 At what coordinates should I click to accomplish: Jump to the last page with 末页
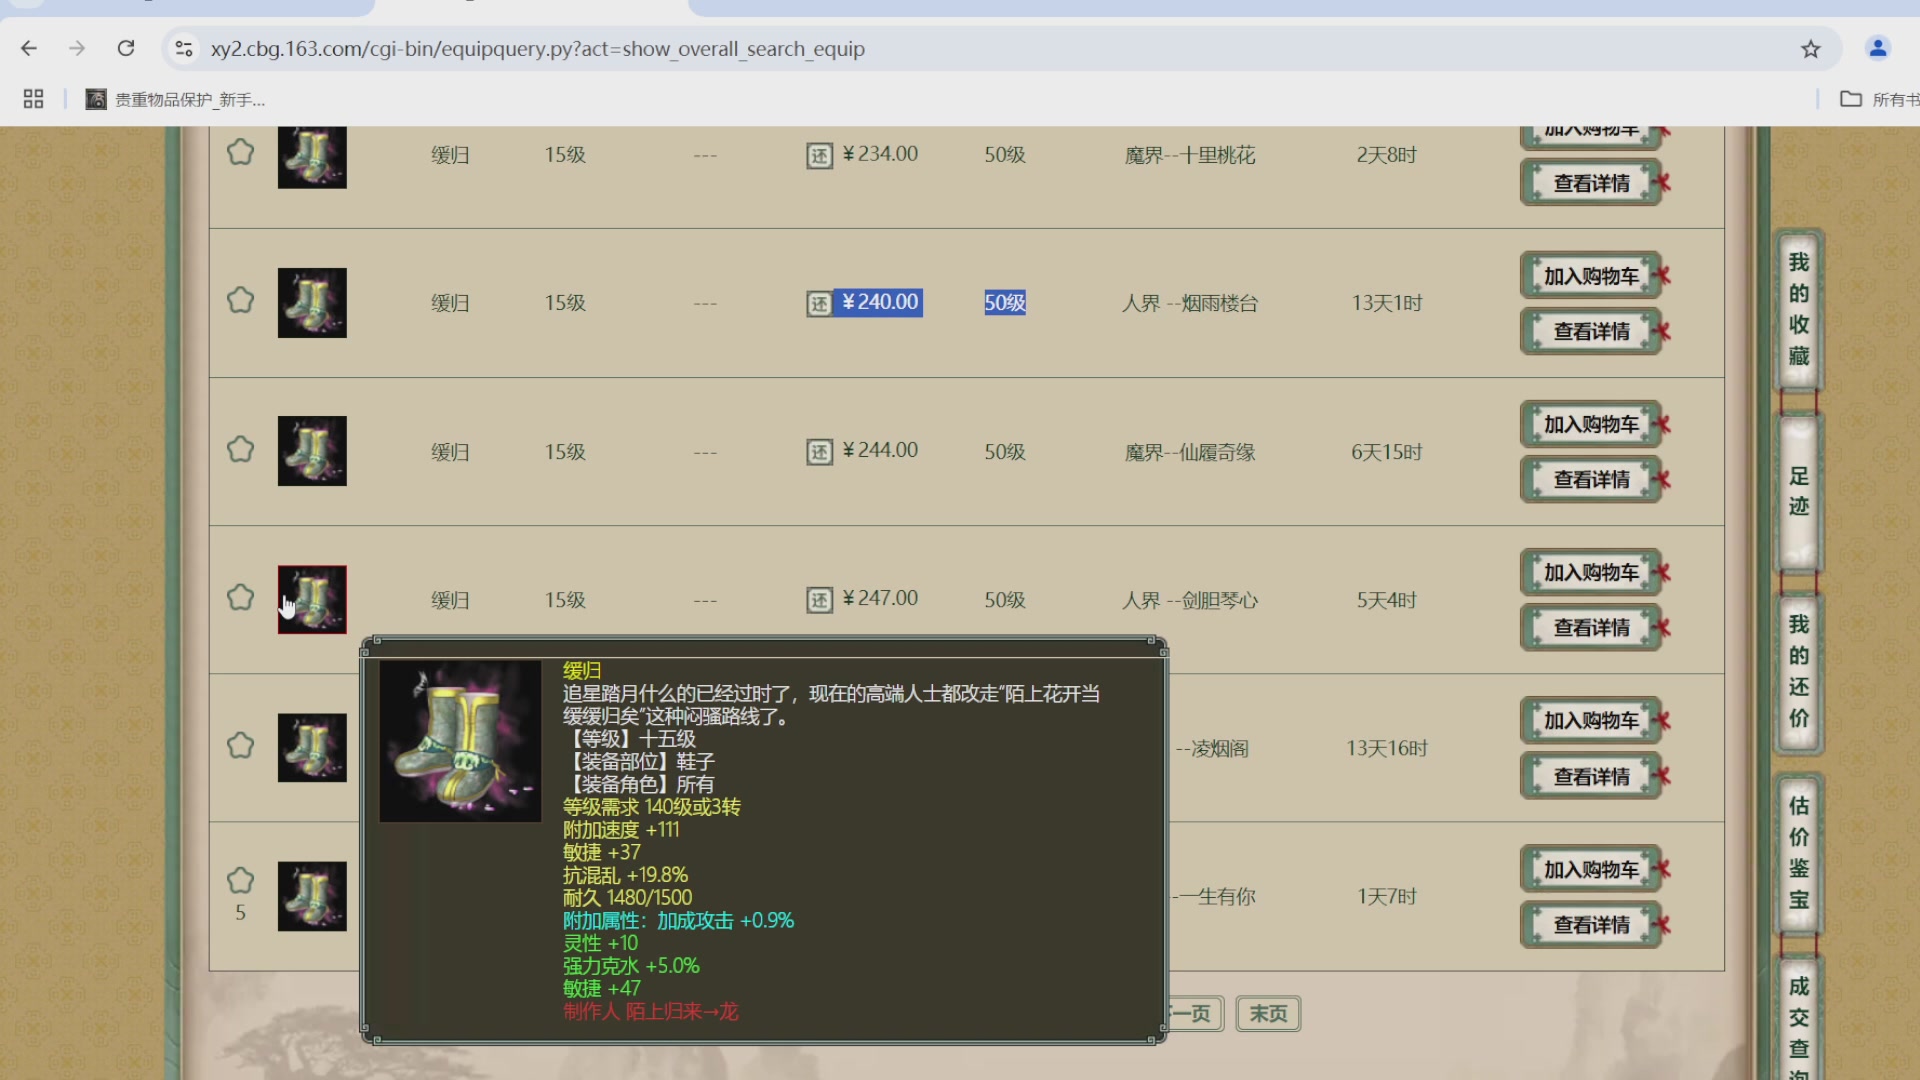[x=1268, y=1013]
